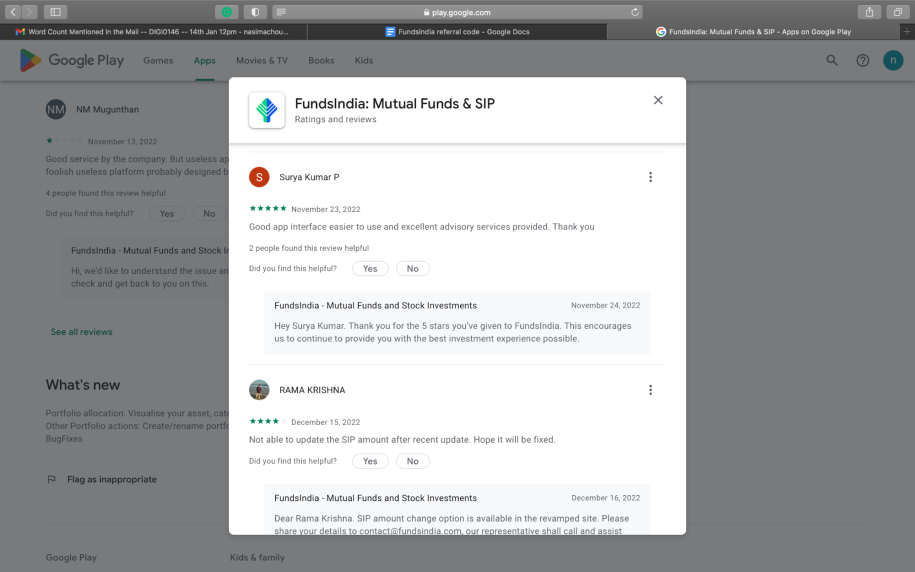Click 'FundsIndia: Mutual Funds & SIP' dialog title
Image resolution: width=915 pixels, height=572 pixels.
(x=394, y=103)
